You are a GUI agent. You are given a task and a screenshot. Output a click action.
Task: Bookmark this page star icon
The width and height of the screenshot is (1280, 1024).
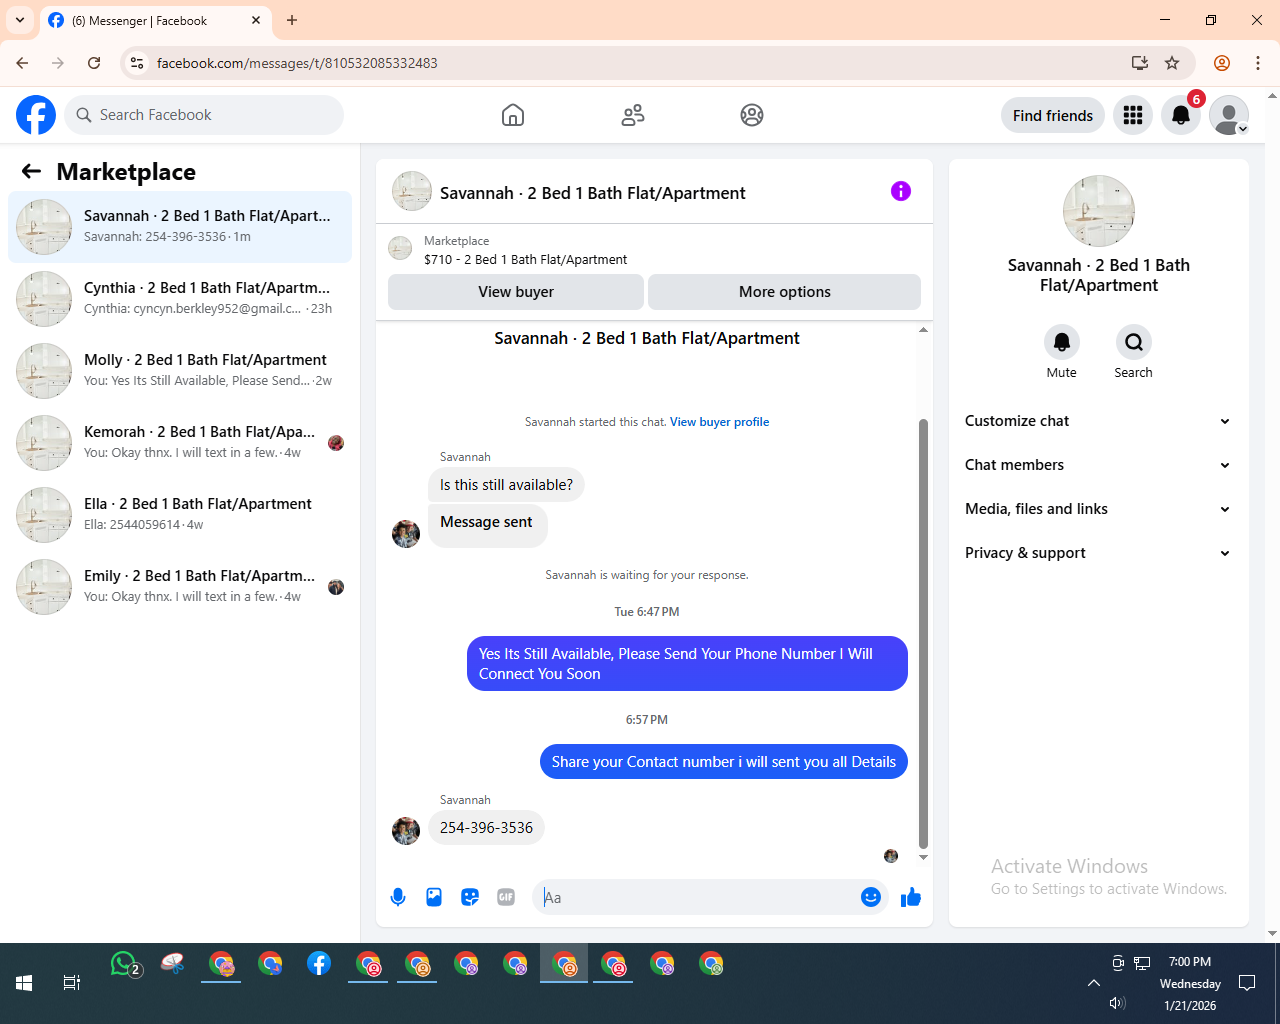click(1172, 63)
